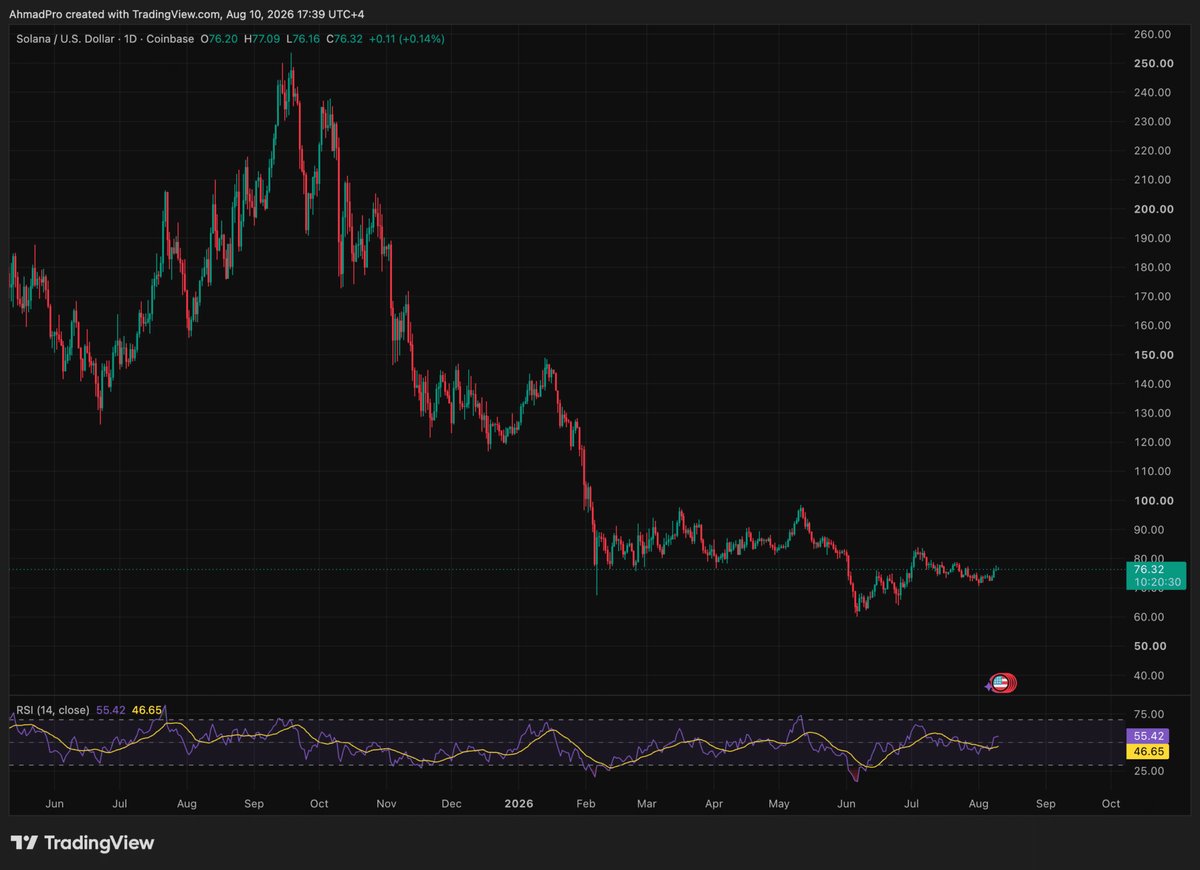Click the 130.00 price axis label
The image size is (1200, 870).
coord(1152,413)
